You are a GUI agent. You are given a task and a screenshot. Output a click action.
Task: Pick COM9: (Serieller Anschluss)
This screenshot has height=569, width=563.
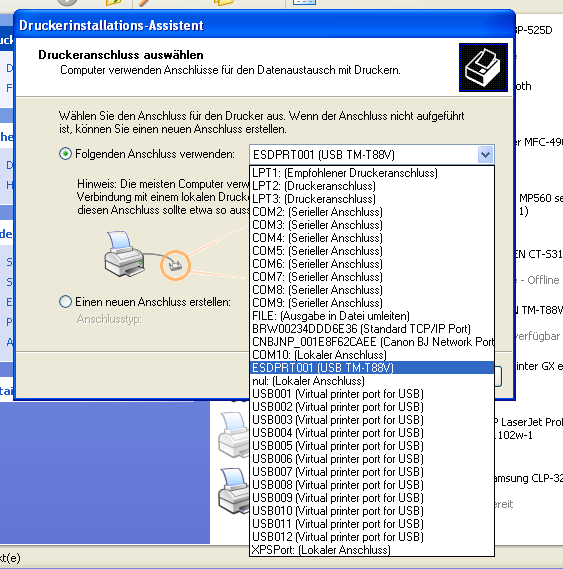[x=372, y=303]
